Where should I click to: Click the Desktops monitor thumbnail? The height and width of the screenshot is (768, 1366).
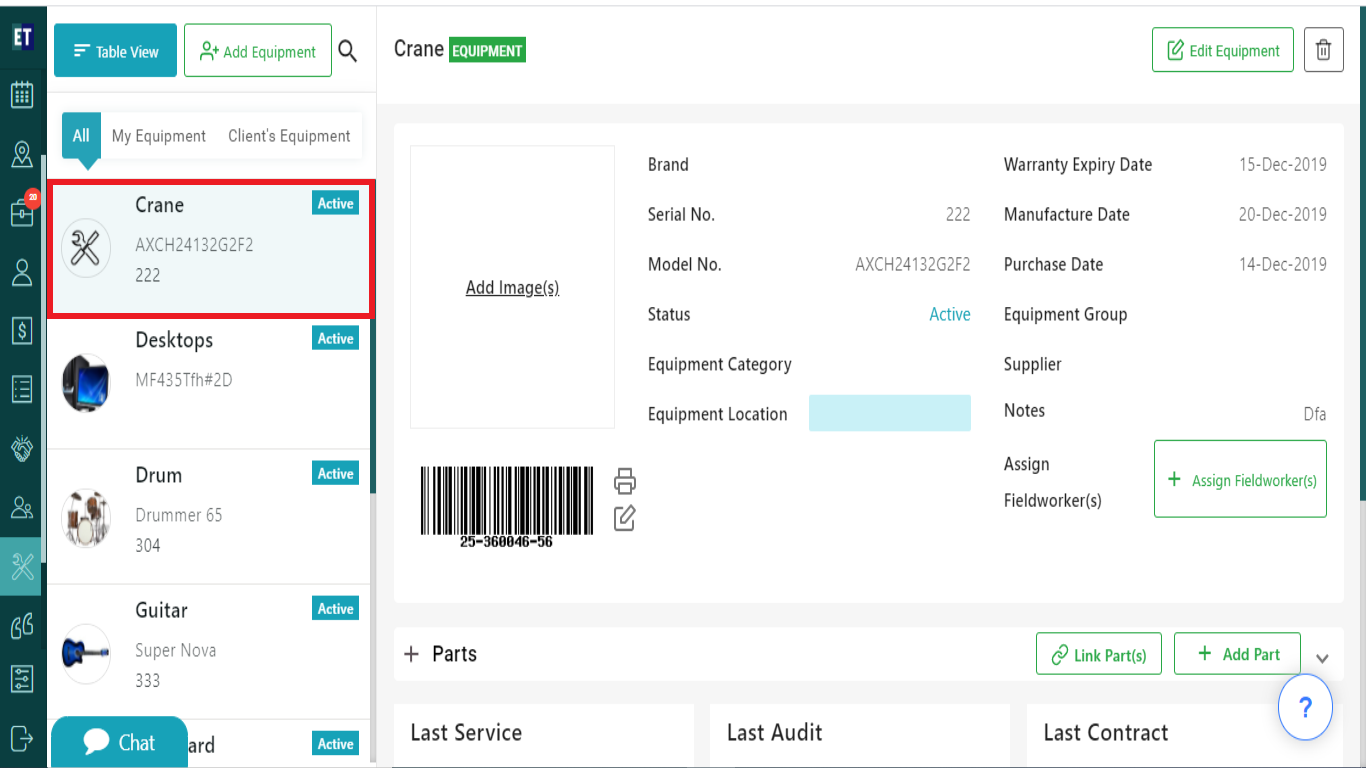pyautogui.click(x=85, y=383)
